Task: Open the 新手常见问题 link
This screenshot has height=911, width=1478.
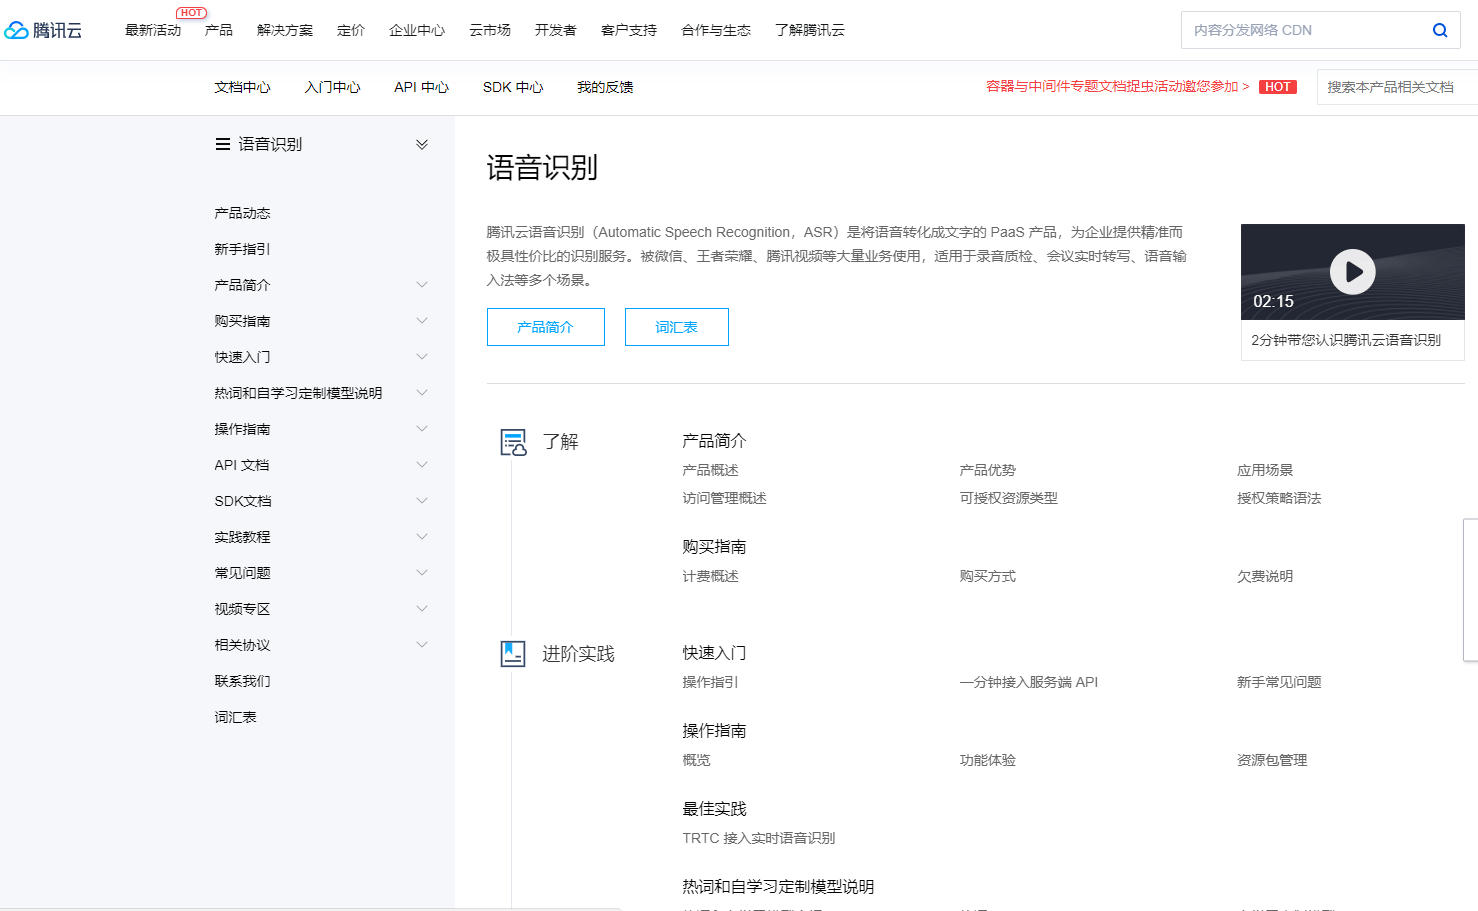Action: click(x=1279, y=682)
